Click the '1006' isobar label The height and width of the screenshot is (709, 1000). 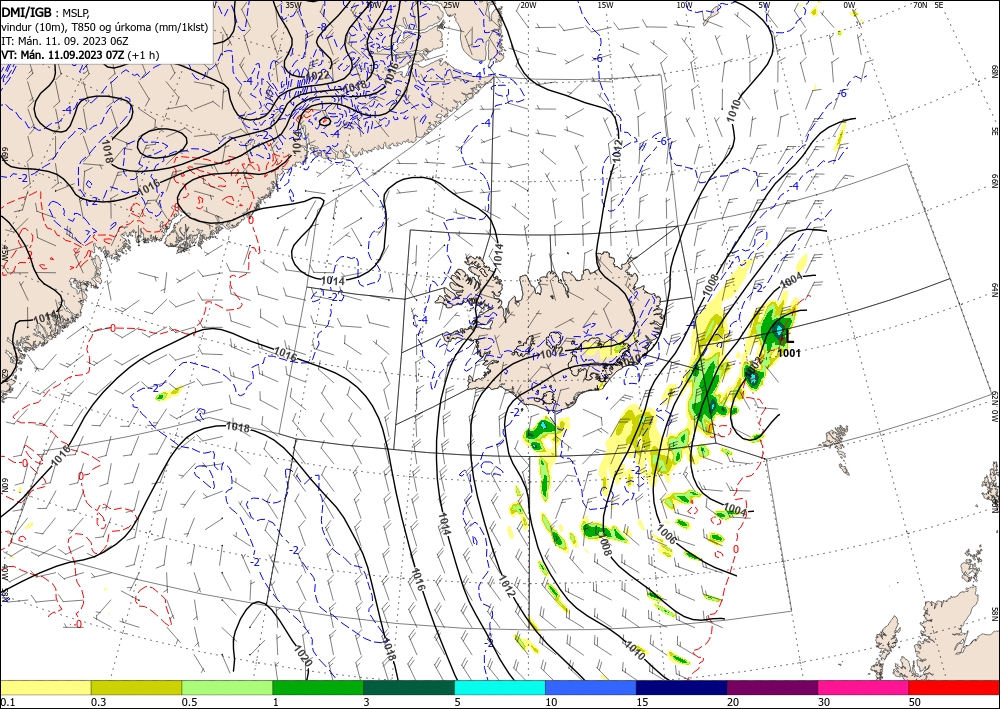pos(667,535)
